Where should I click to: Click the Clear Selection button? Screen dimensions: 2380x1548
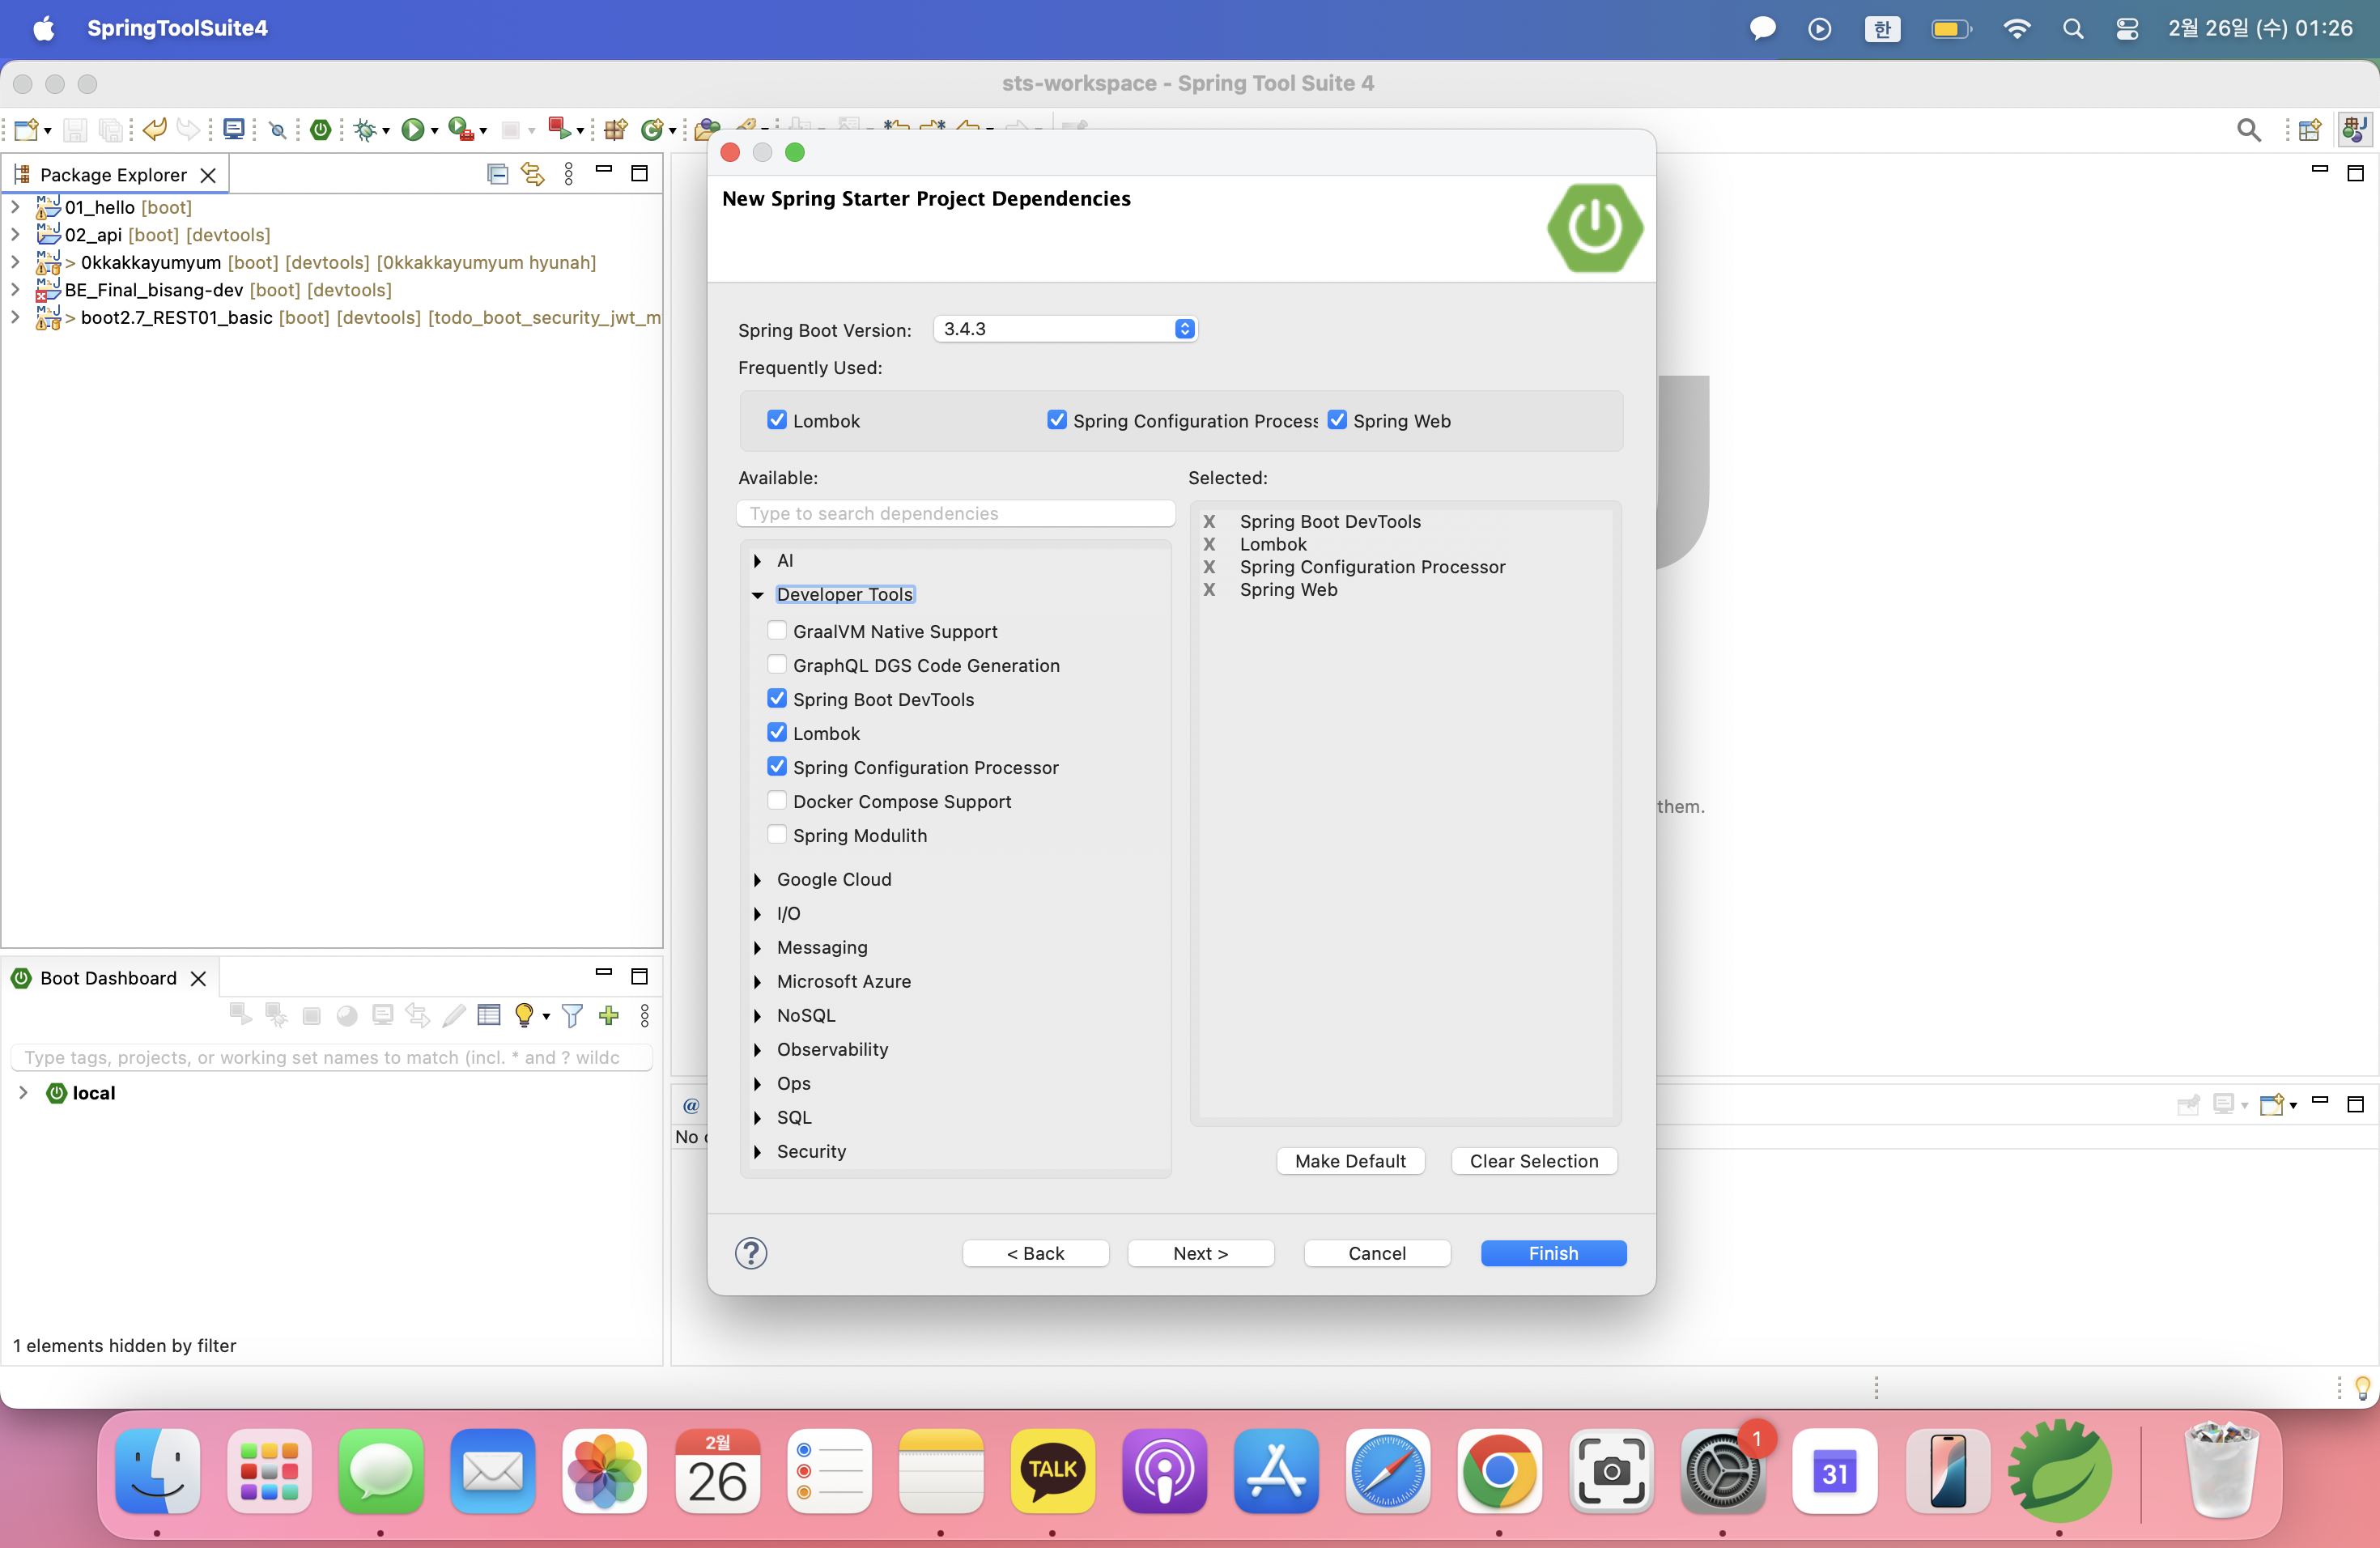(x=1533, y=1161)
